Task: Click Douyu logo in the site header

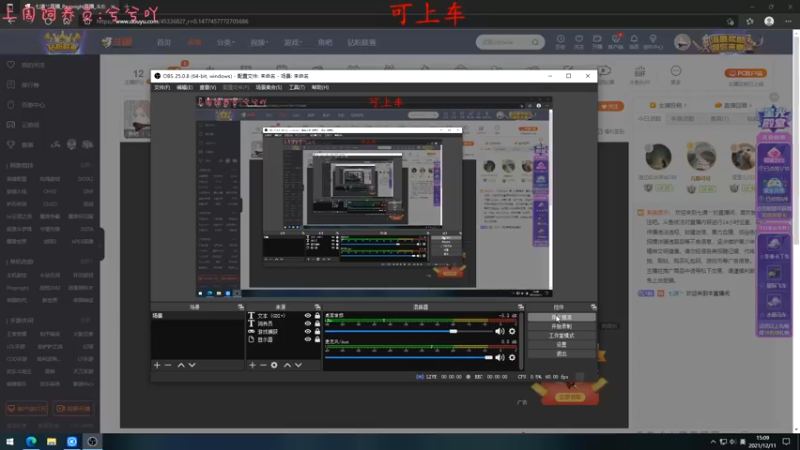Action: 117,42
